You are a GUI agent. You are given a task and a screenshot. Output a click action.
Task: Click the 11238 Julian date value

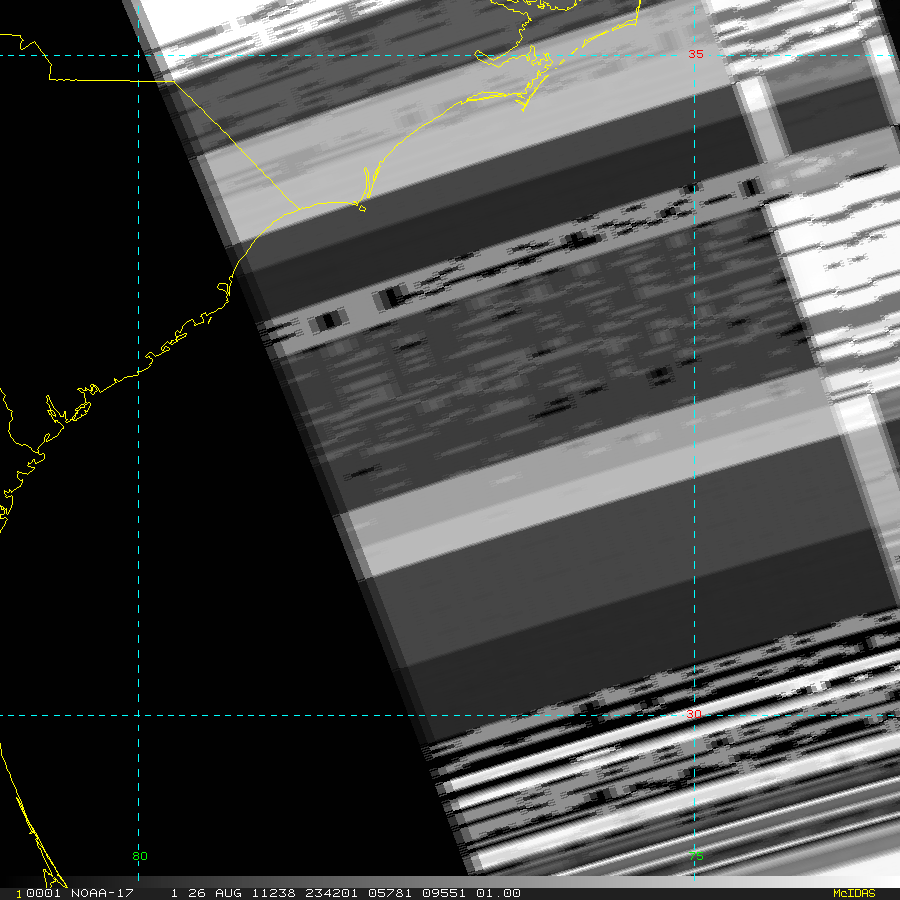coord(273,893)
